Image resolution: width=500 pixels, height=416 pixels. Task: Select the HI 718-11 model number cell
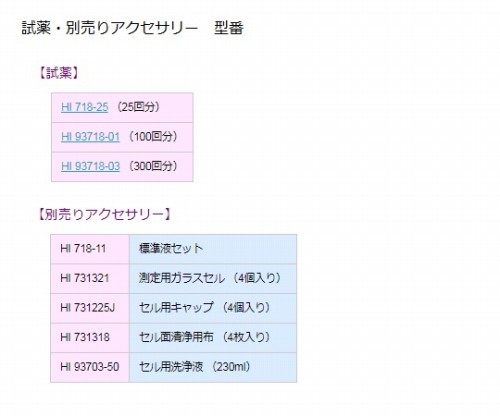click(x=90, y=249)
